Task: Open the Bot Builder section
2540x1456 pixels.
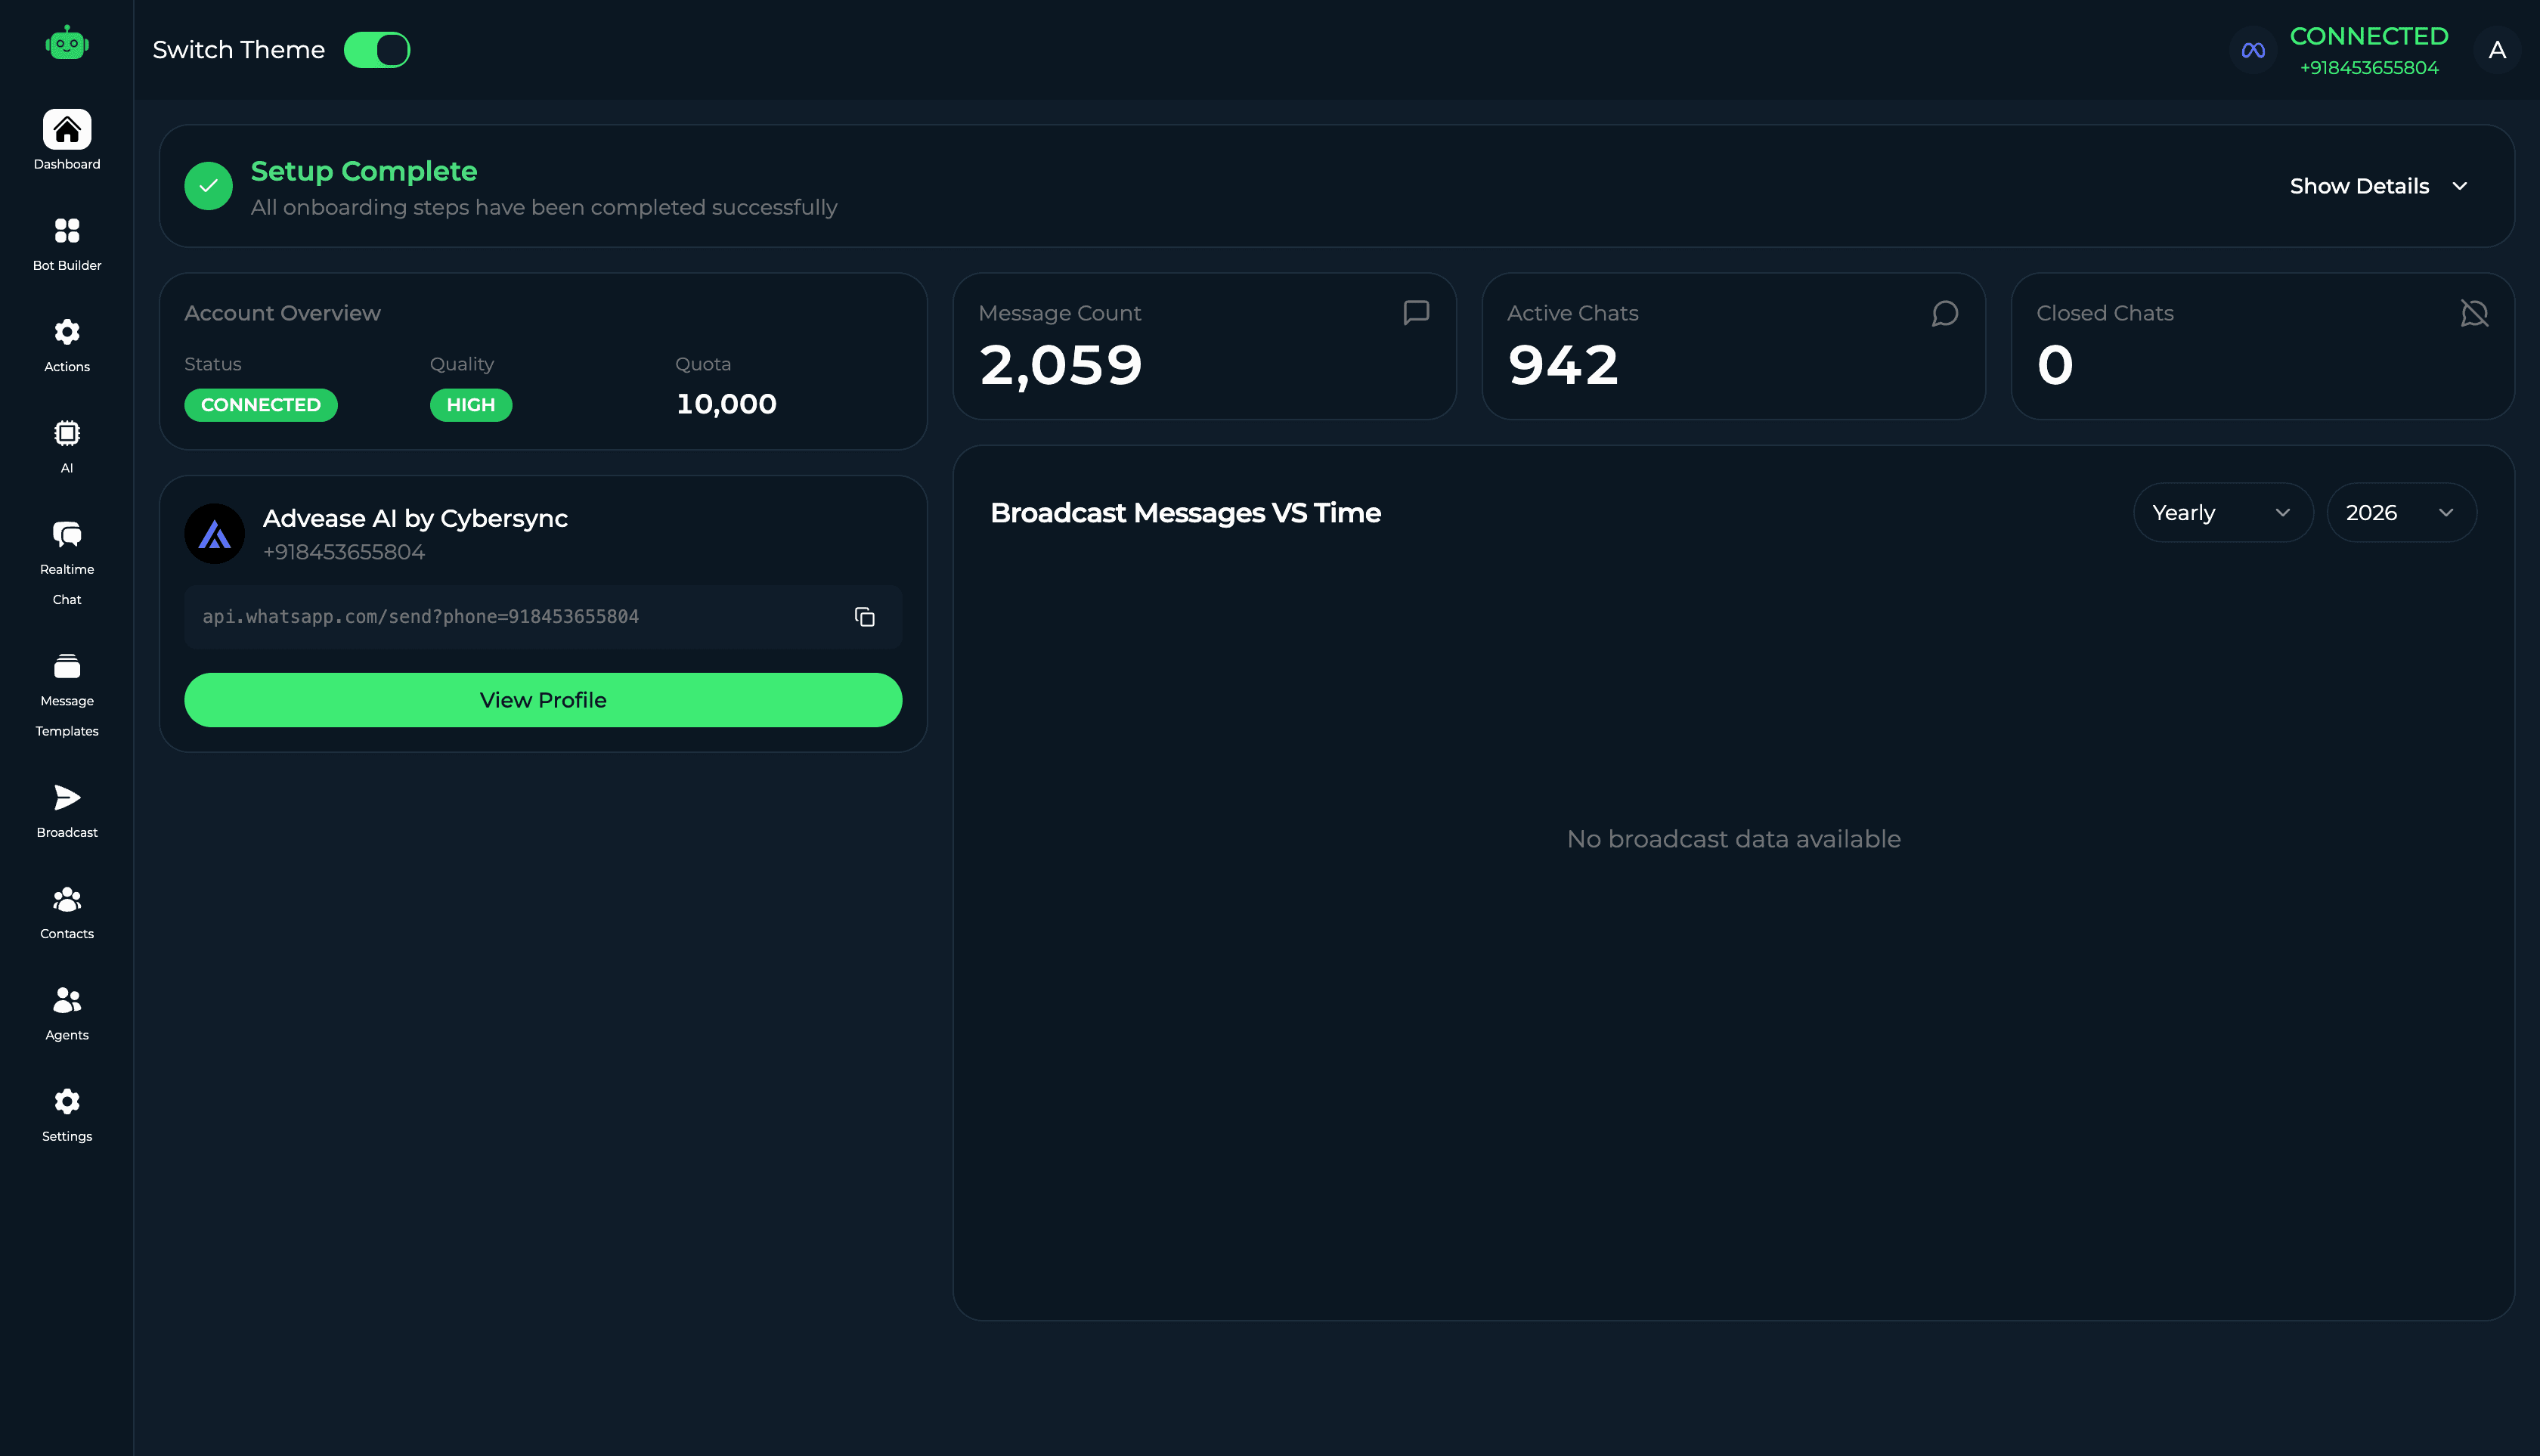Action: [66, 242]
